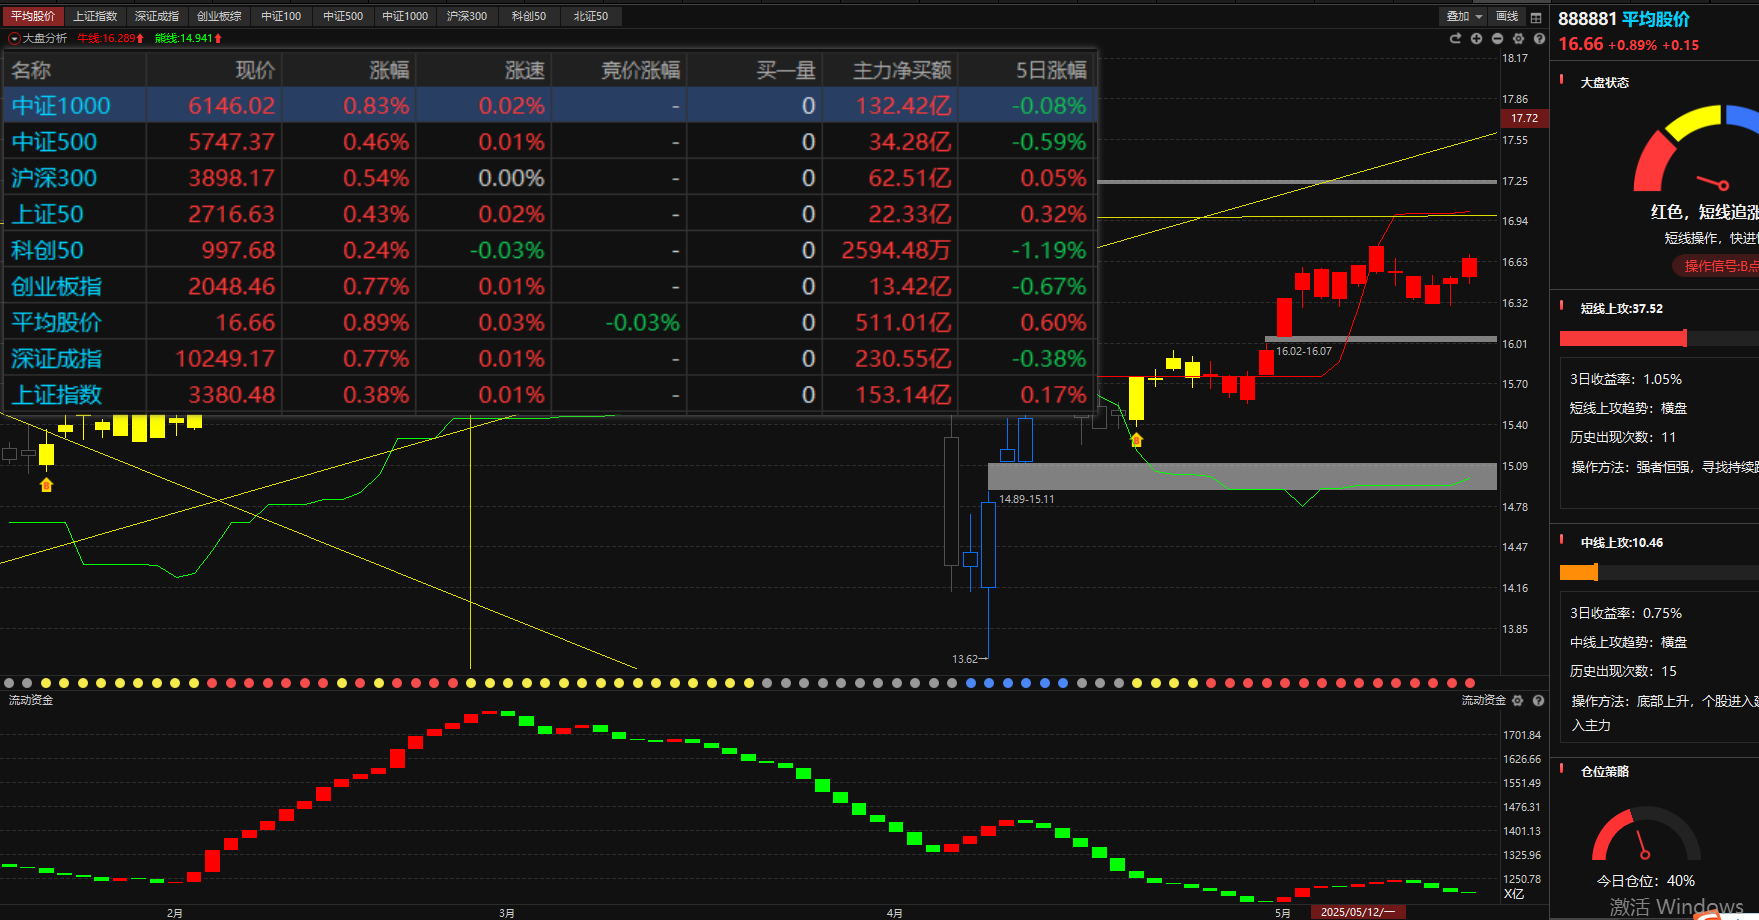The width and height of the screenshot is (1759, 920).
Task: Zoom in chart with plus icon
Action: pyautogui.click(x=1476, y=38)
